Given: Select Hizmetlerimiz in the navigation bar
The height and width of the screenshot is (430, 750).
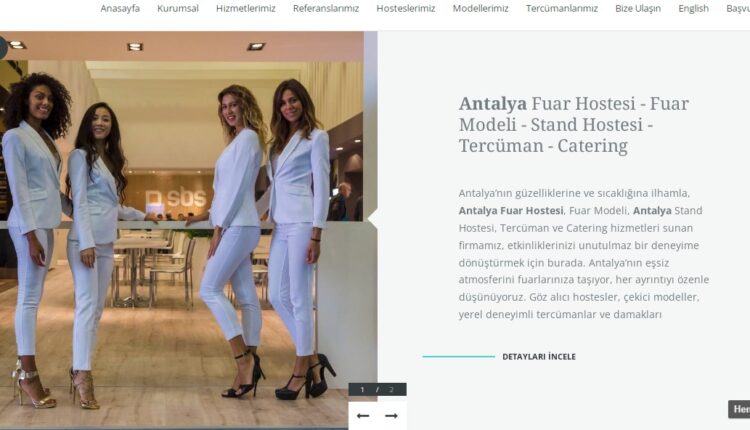Looking at the screenshot, I should tap(246, 9).
